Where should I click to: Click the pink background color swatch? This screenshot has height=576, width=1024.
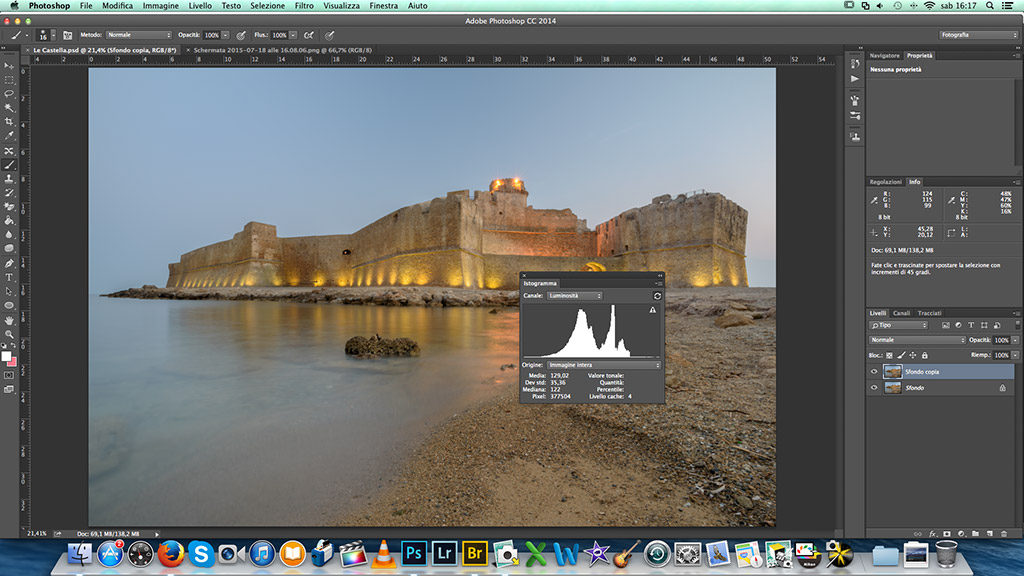12,361
